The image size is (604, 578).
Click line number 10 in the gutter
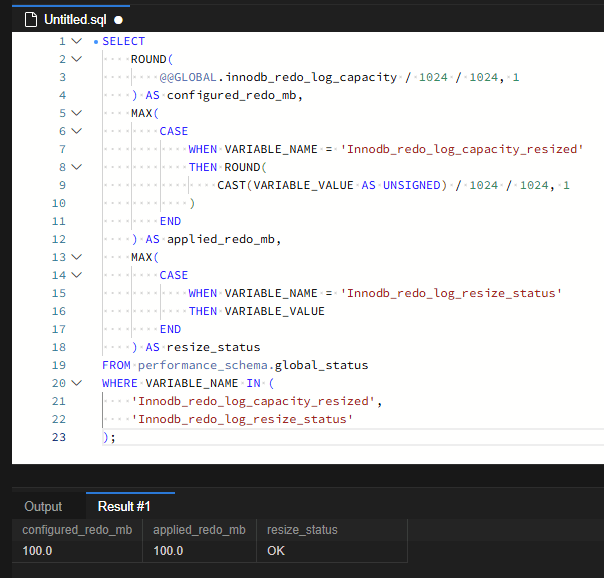pyautogui.click(x=59, y=203)
